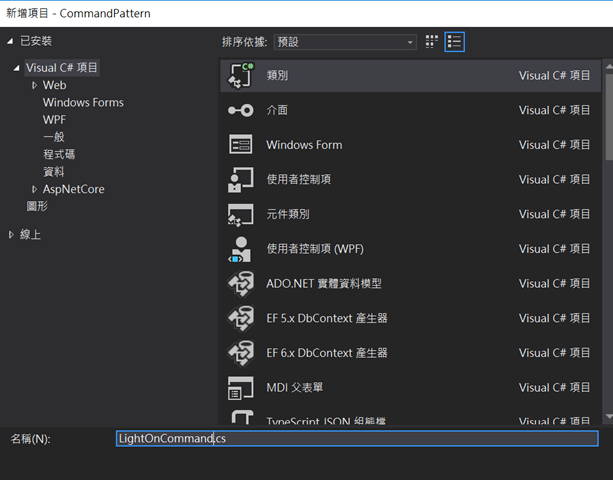Switch to medium icons list view
Viewport: 613px width, 480px height.
(454, 42)
